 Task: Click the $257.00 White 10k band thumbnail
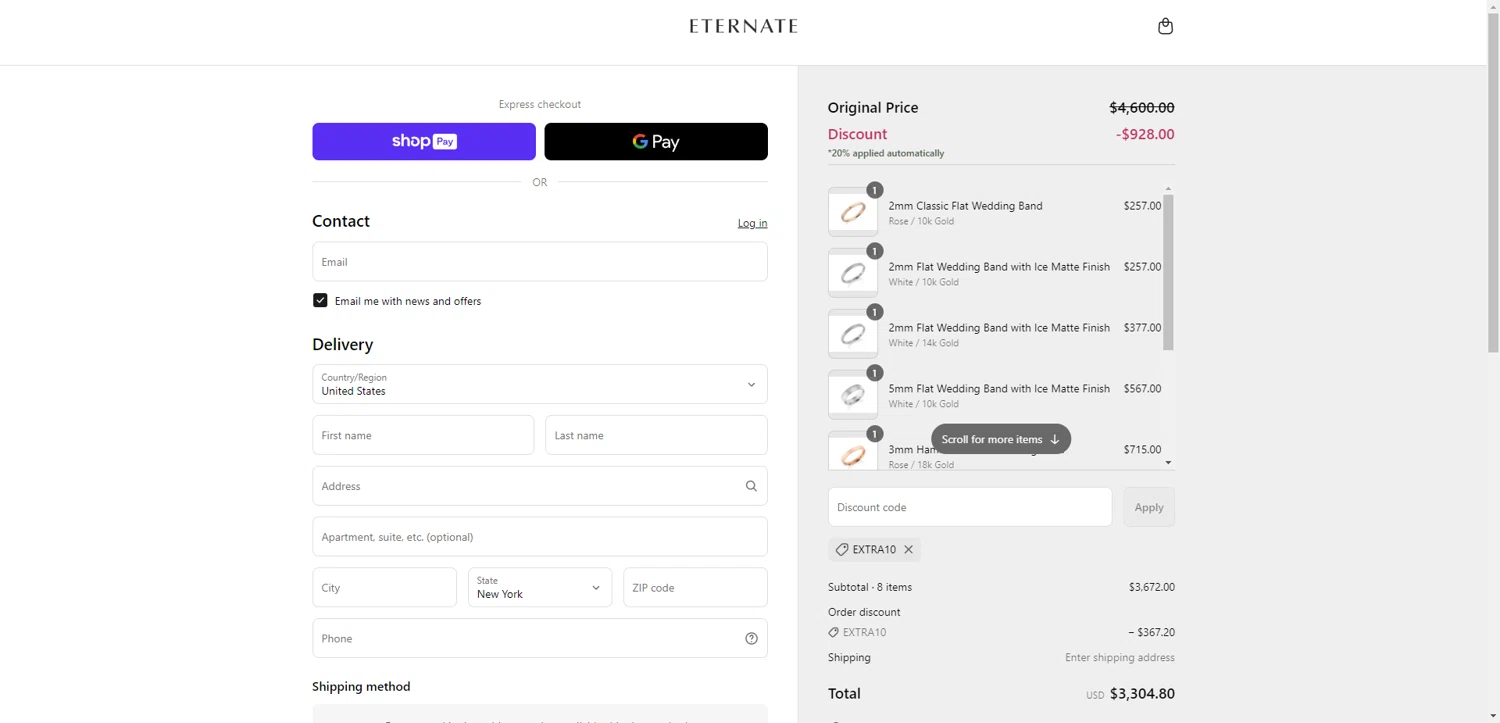pyautogui.click(x=853, y=273)
